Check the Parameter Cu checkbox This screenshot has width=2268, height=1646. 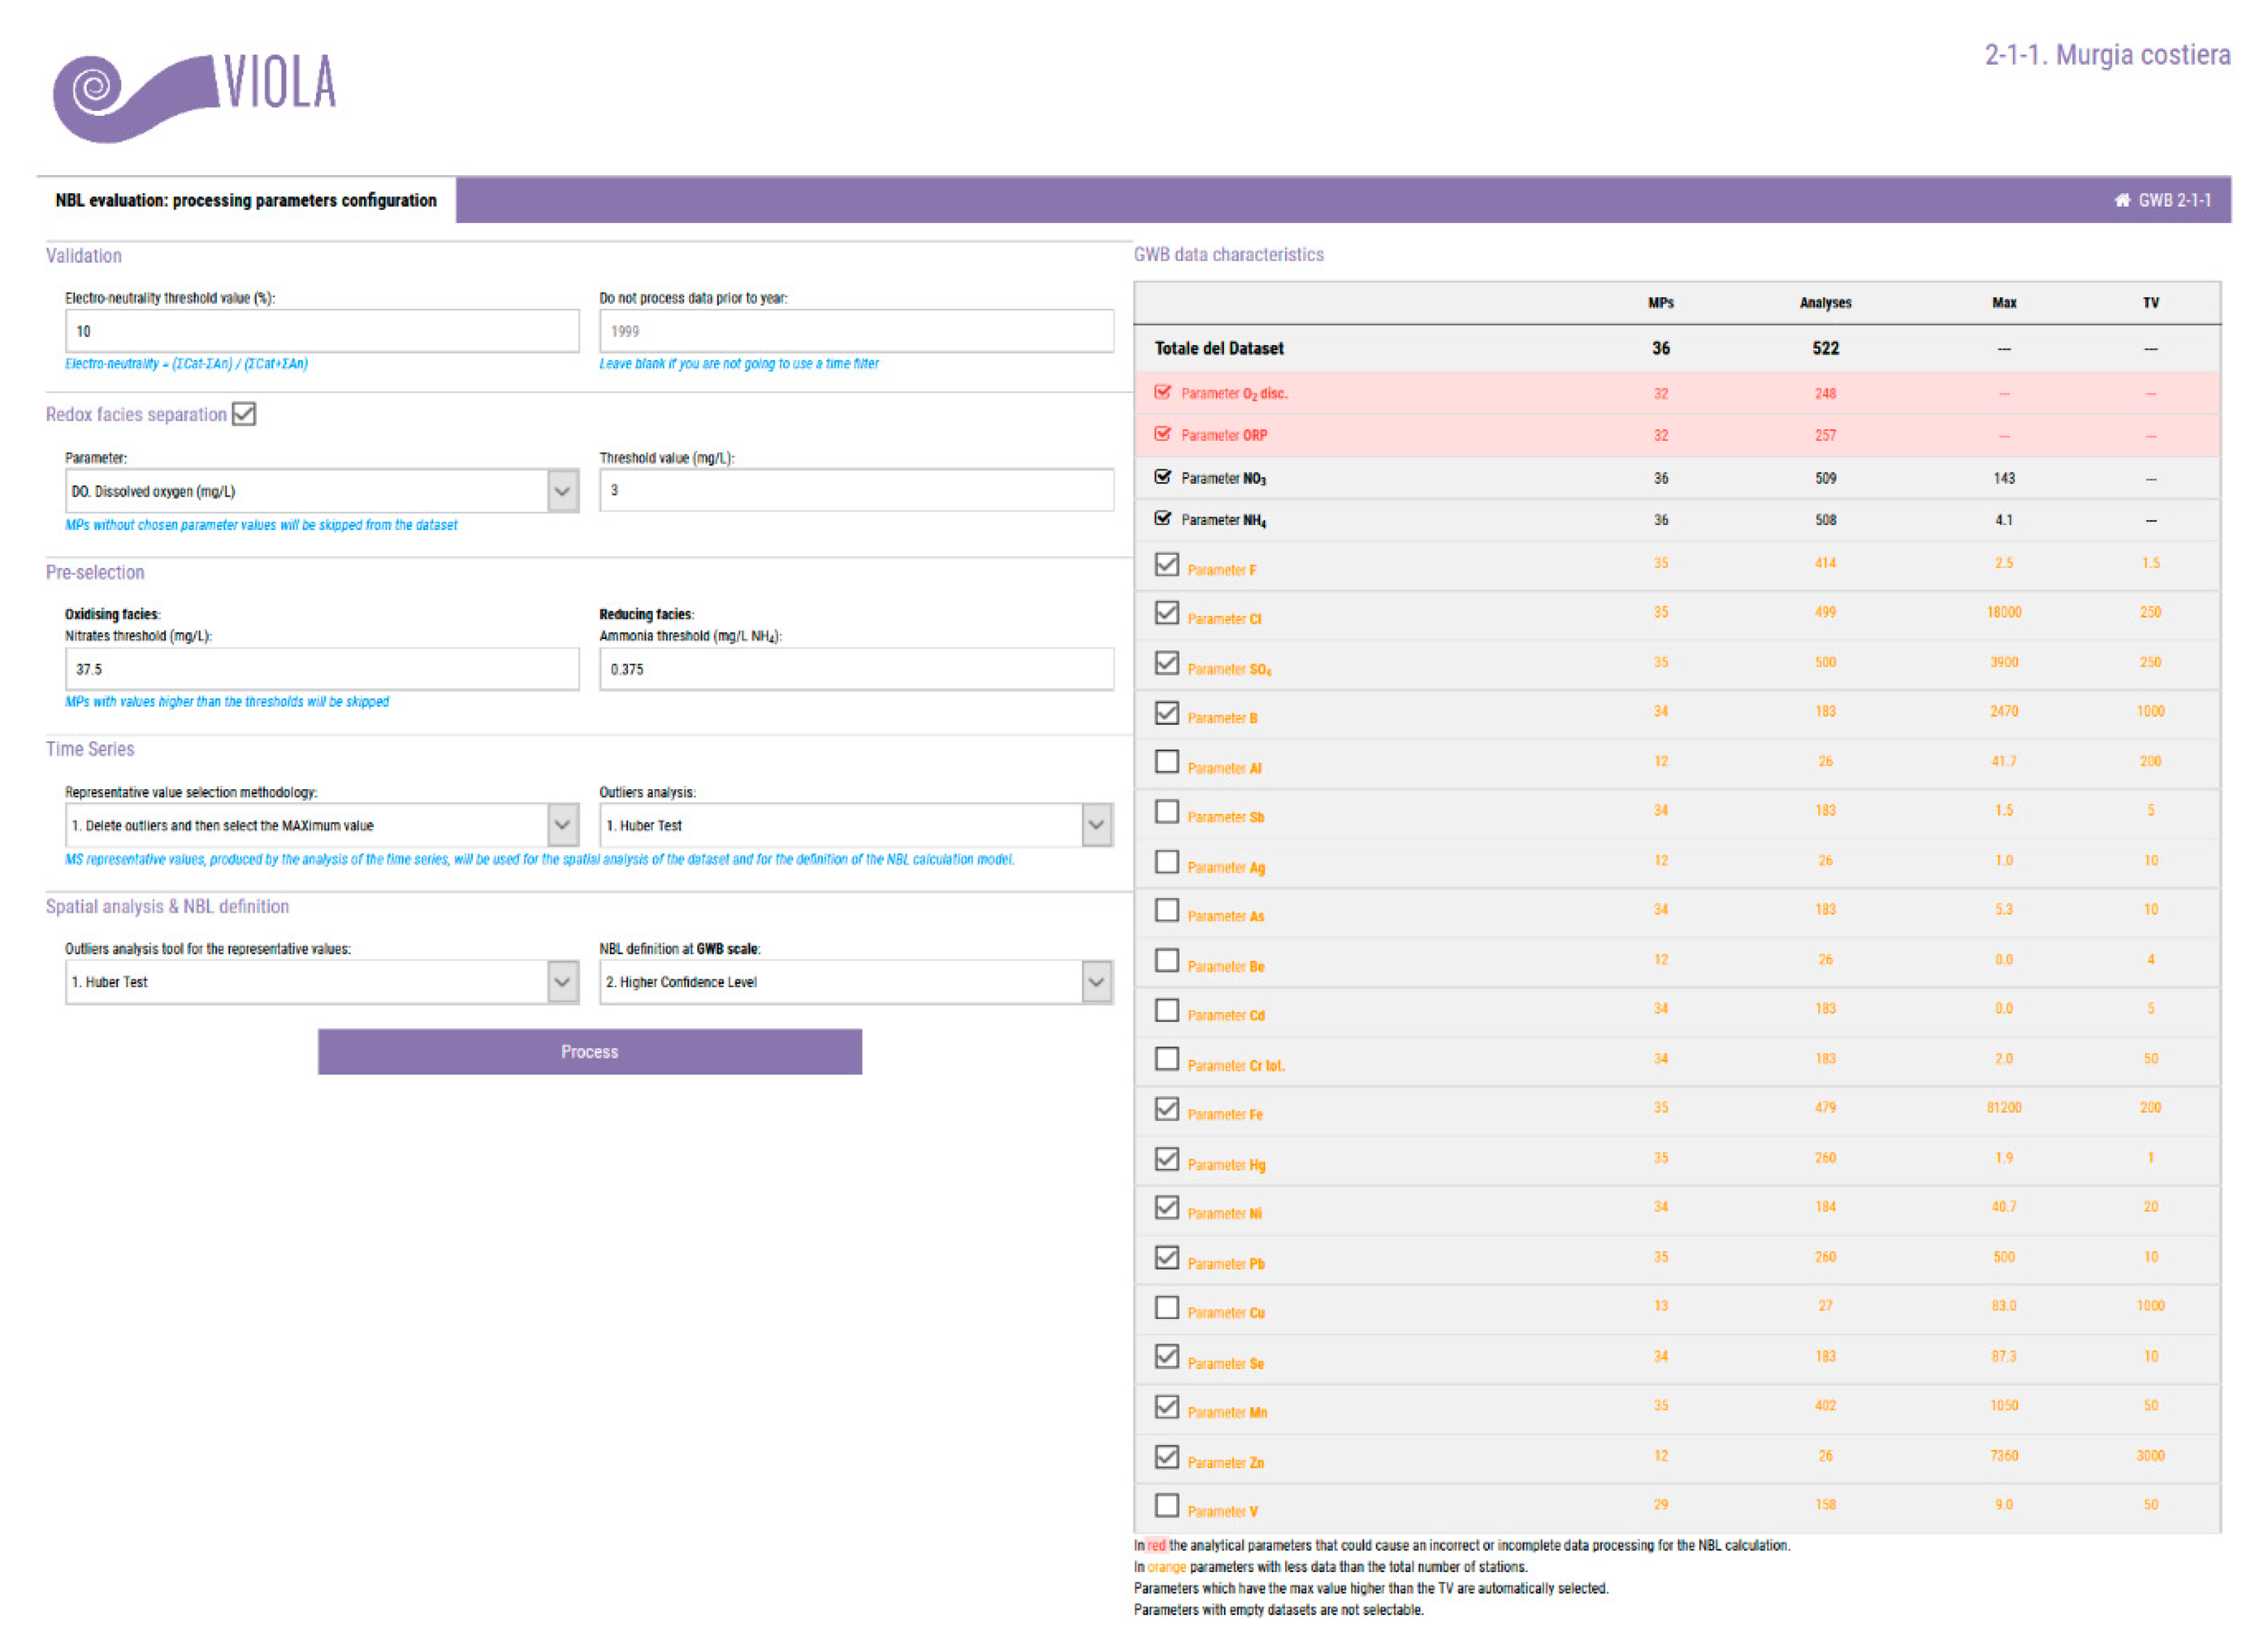1166,1308
